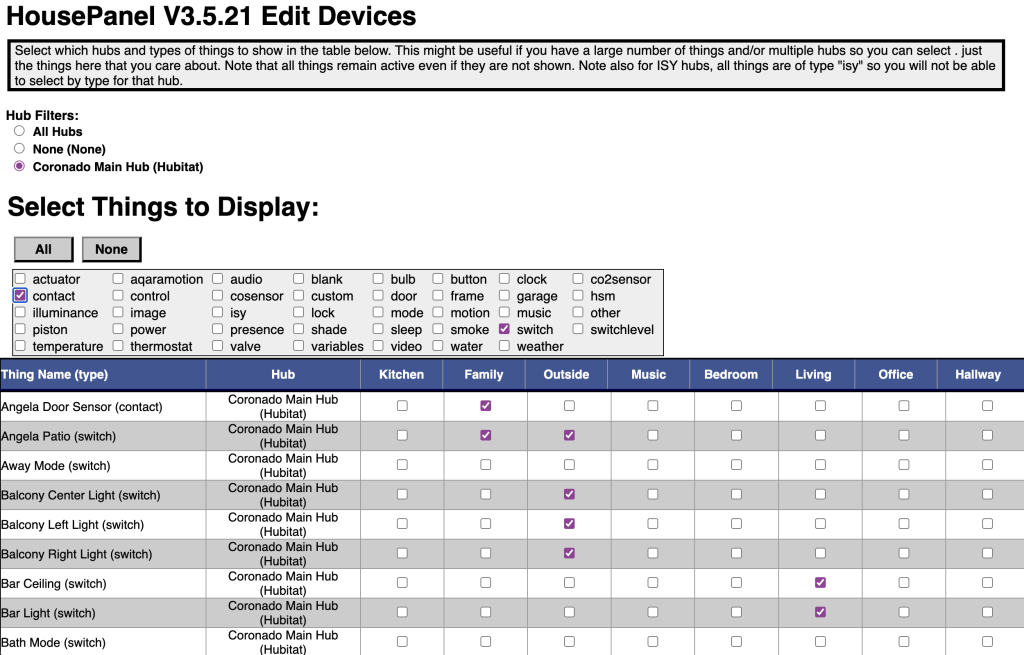
Task: Check the weather type filter
Action: click(504, 346)
